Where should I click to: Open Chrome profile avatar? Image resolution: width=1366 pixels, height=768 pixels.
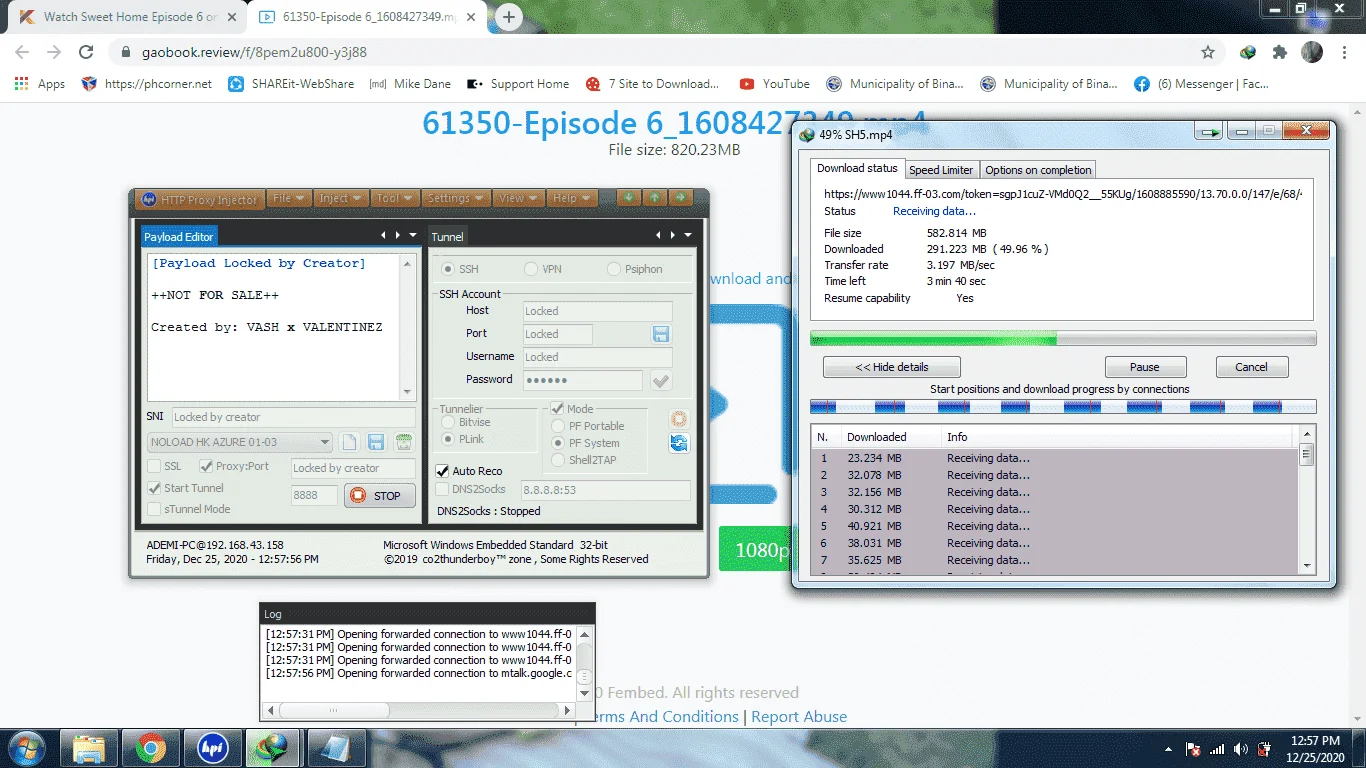point(1312,52)
